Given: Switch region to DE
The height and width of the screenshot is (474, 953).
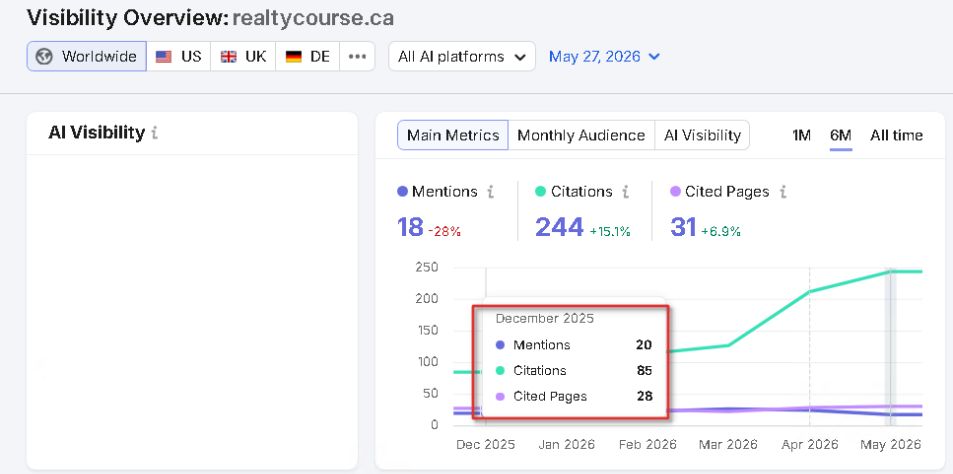Looking at the screenshot, I should [x=308, y=57].
